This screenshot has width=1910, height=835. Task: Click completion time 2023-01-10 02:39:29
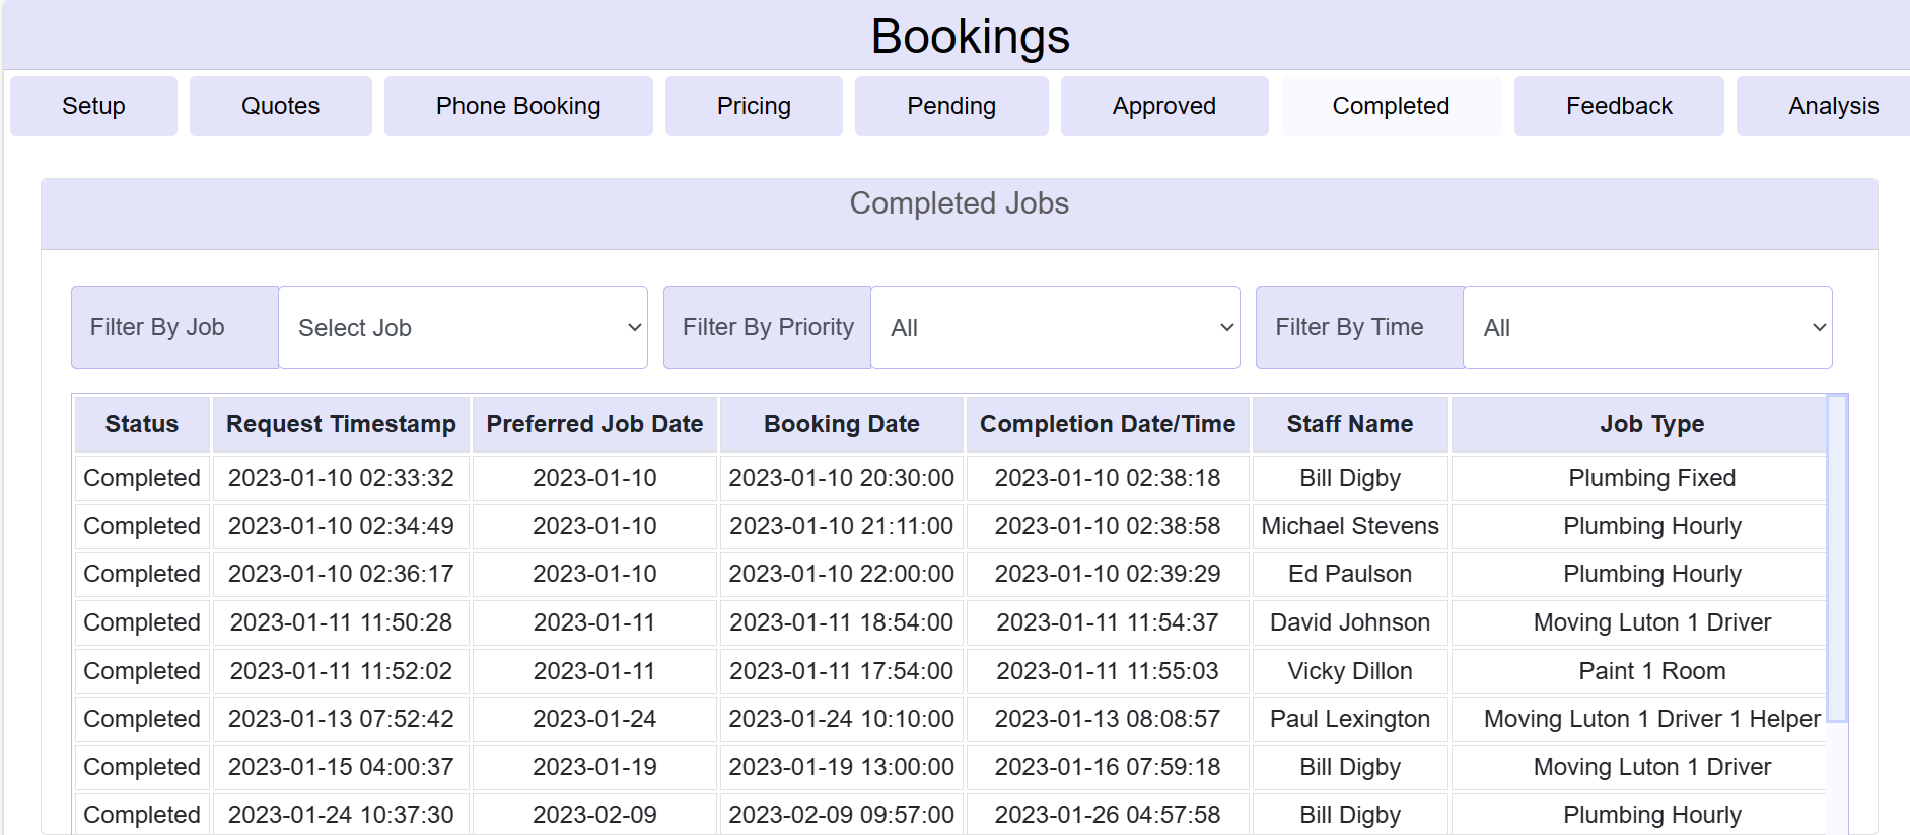point(1108,574)
